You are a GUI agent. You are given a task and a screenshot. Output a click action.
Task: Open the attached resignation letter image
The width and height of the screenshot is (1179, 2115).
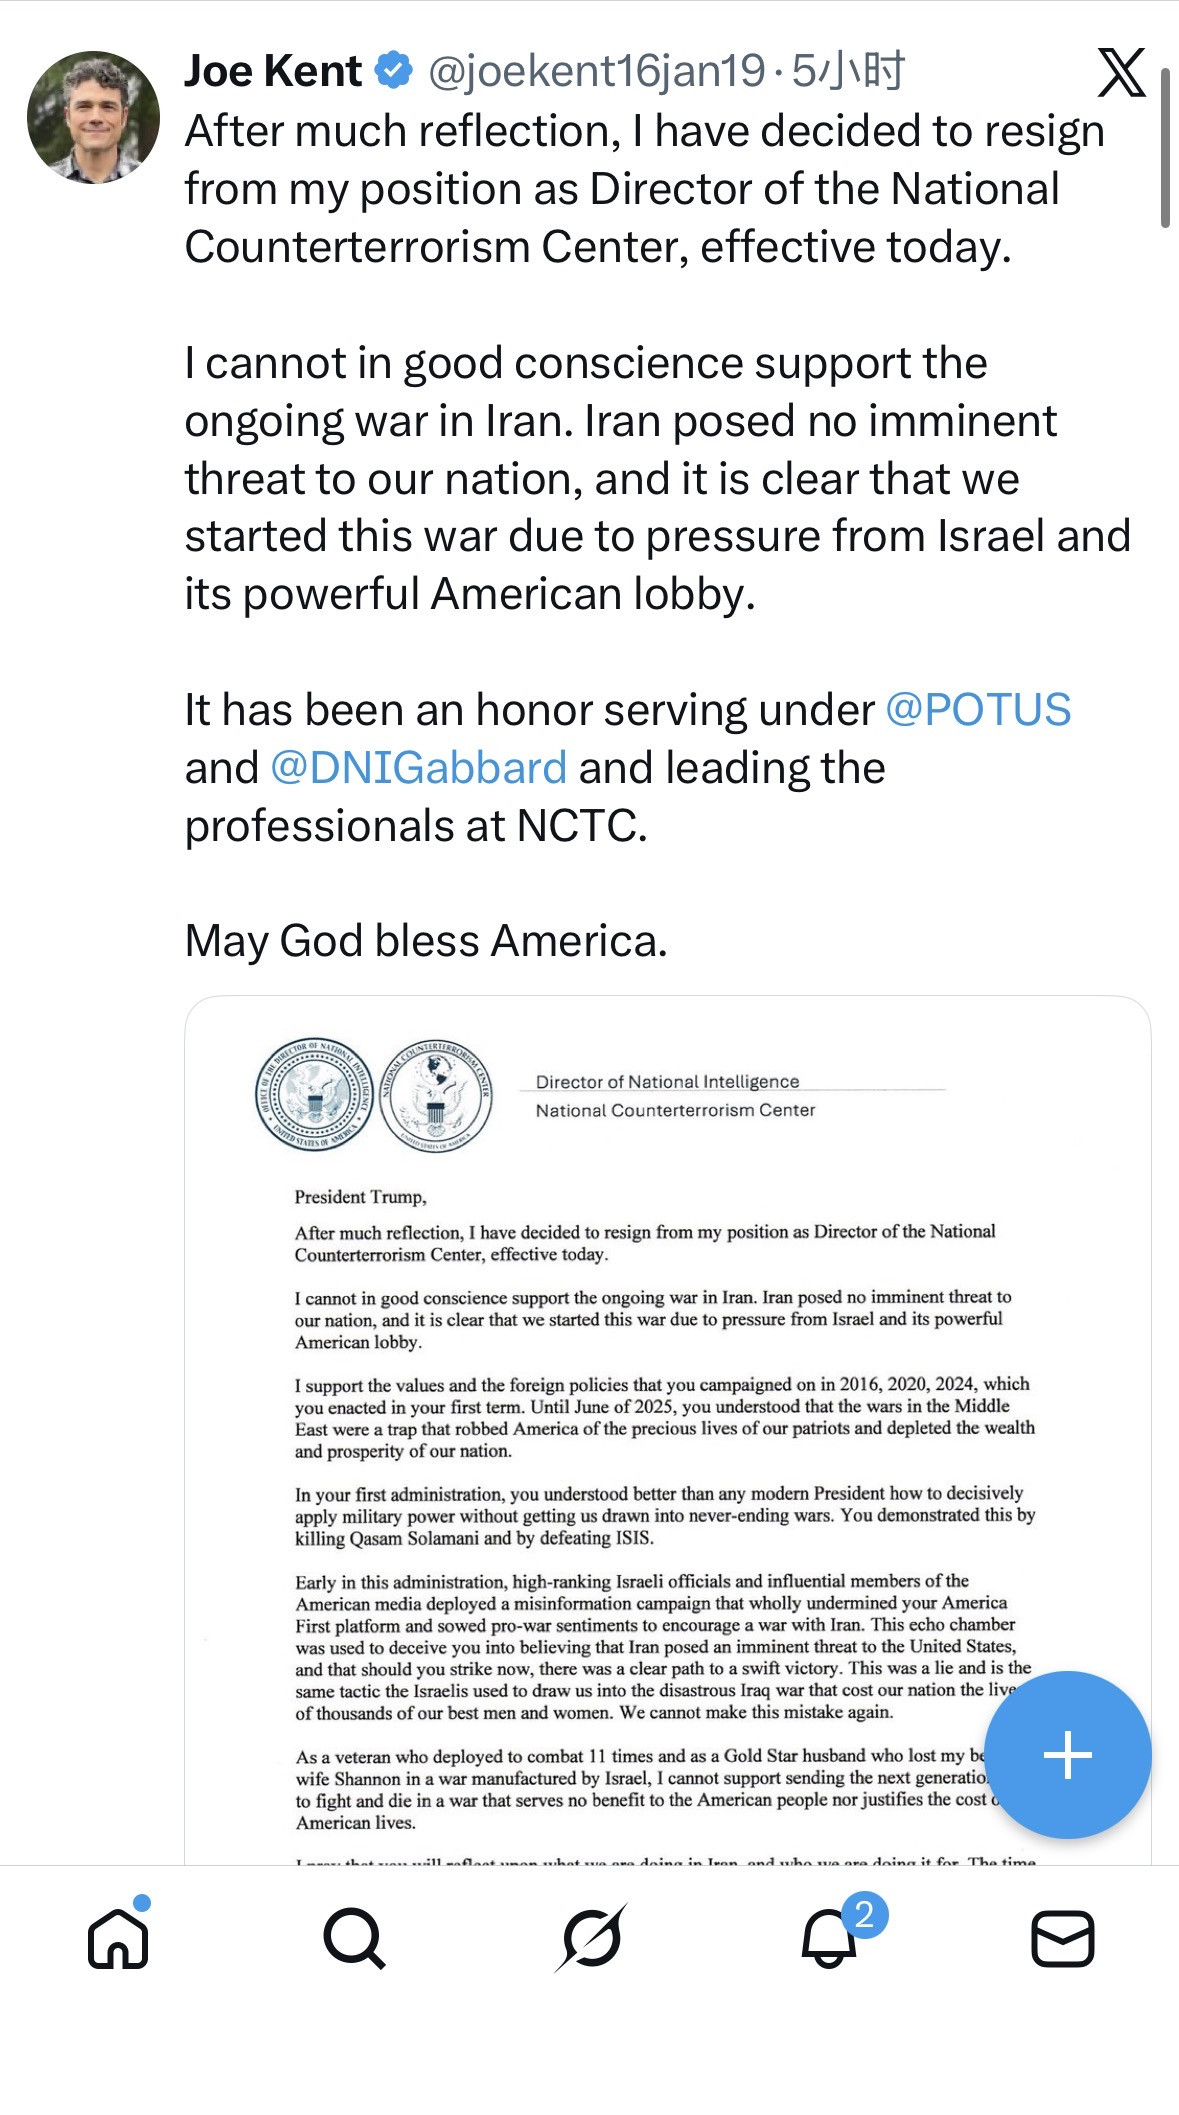click(x=668, y=1430)
